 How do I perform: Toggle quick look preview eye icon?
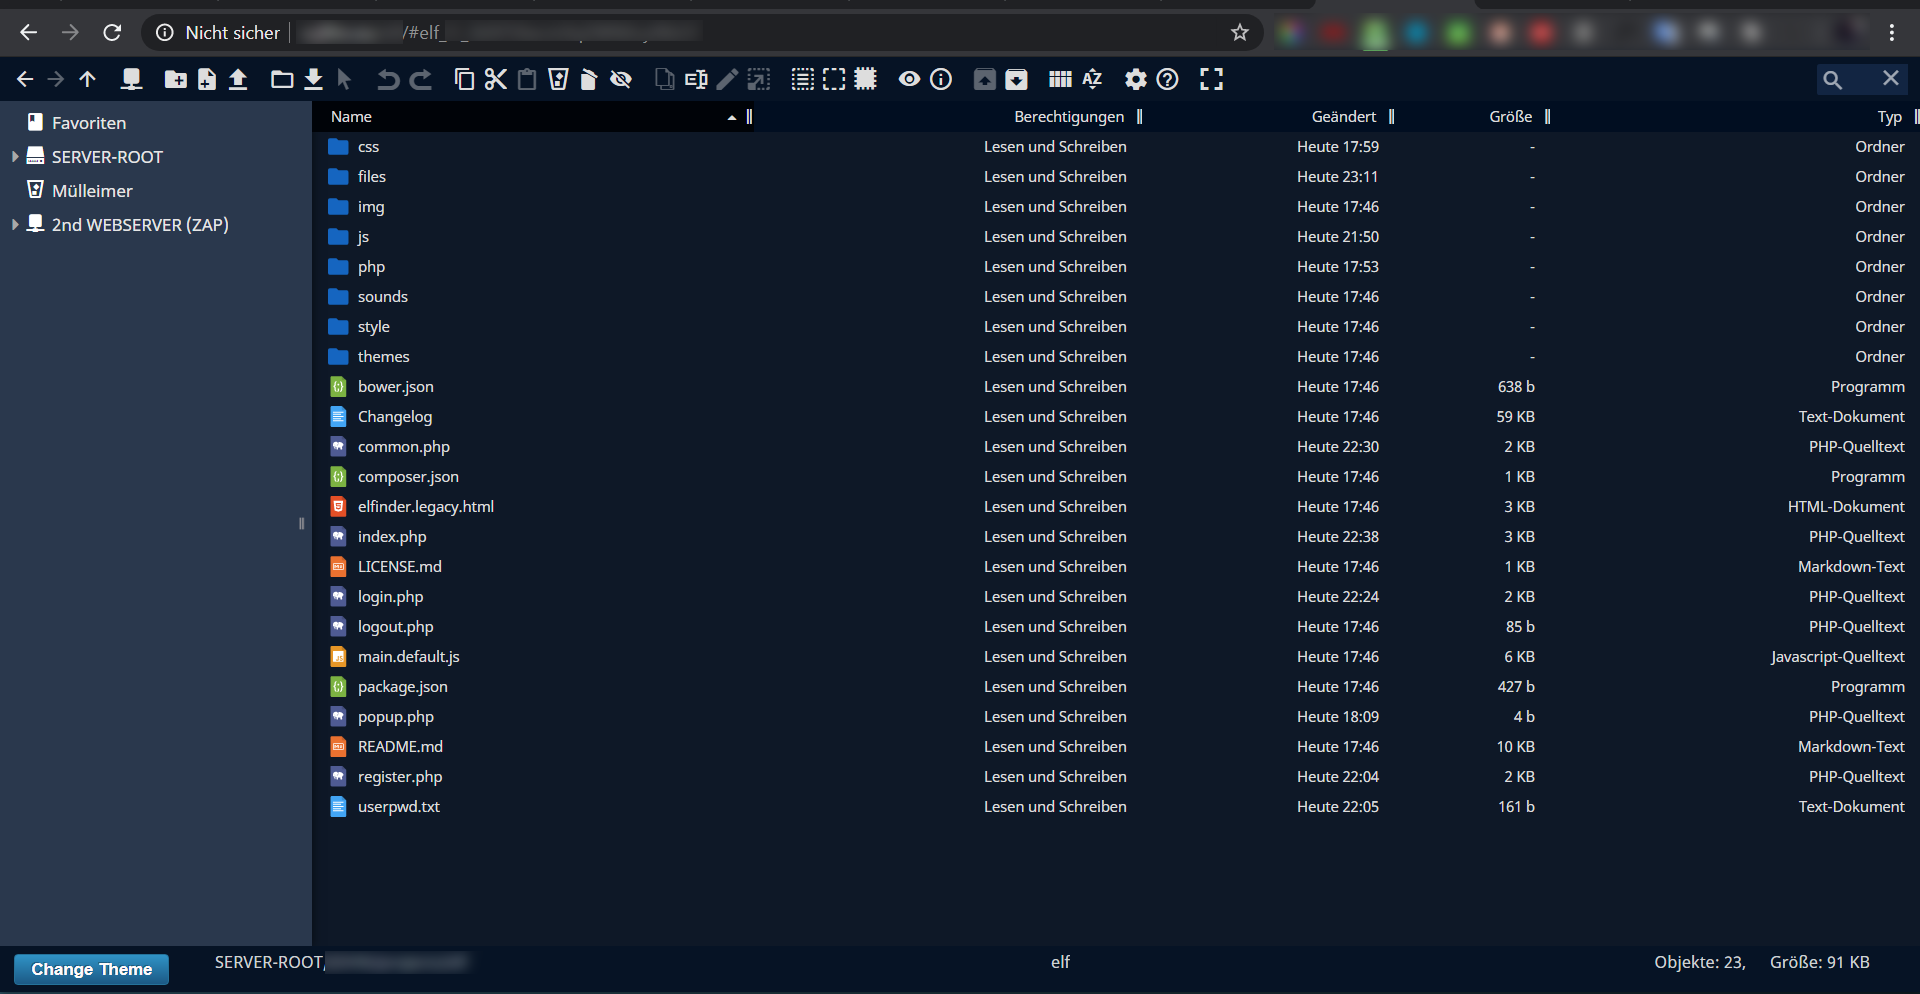coord(909,79)
